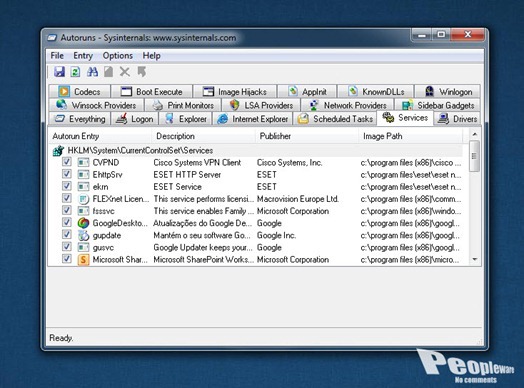The image size is (524, 388).
Task: Sort by the Description column header
Action: (203, 136)
